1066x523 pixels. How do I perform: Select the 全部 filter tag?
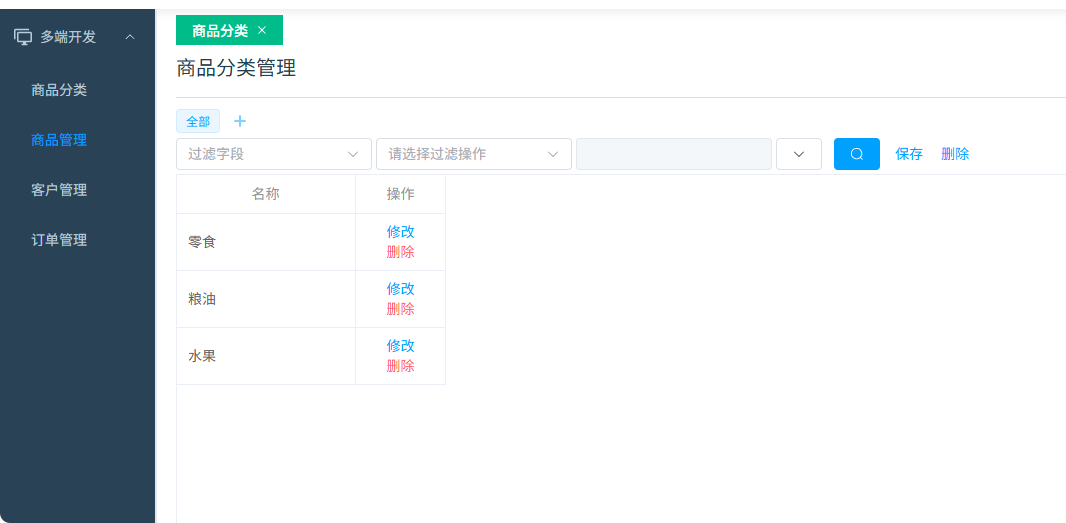point(198,121)
